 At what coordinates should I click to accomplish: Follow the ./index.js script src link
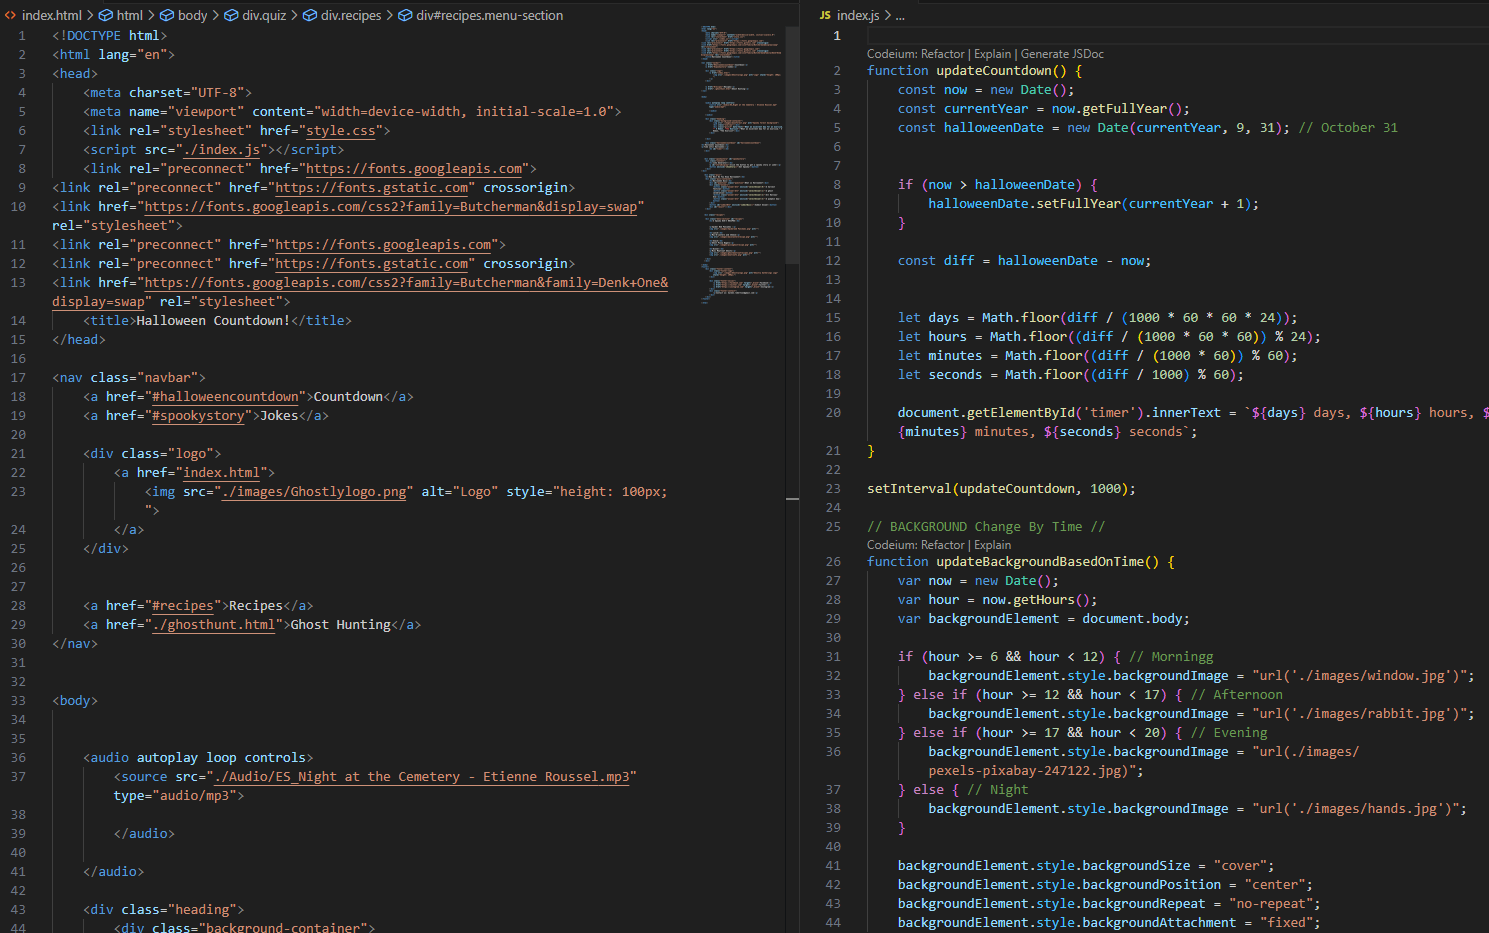pyautogui.click(x=221, y=150)
